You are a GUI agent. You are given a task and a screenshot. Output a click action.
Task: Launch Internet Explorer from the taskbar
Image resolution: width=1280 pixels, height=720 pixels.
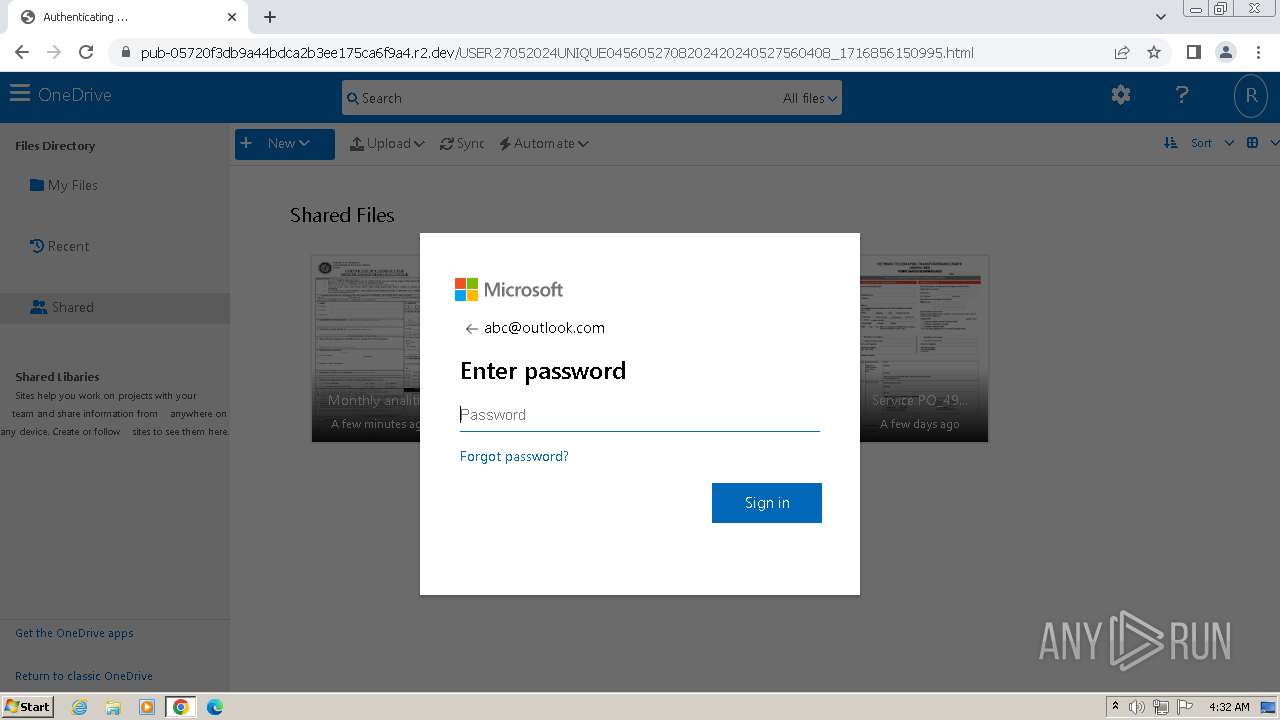pyautogui.click(x=80, y=707)
